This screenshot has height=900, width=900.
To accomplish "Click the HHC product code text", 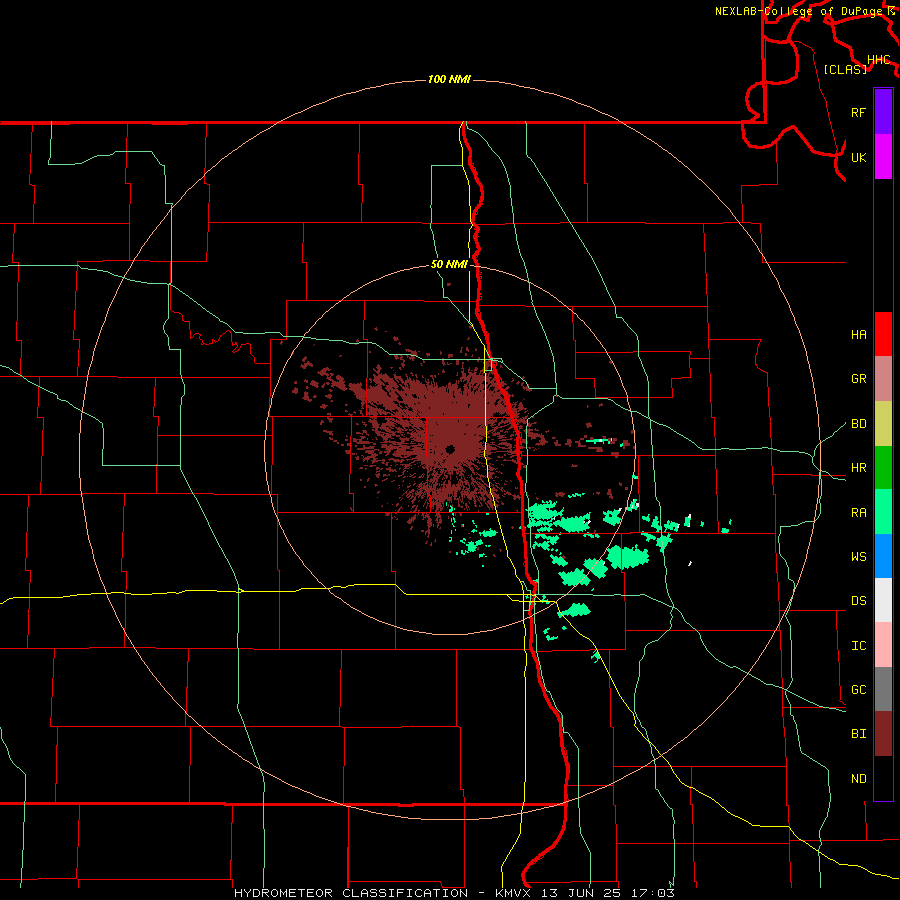I will [878, 60].
